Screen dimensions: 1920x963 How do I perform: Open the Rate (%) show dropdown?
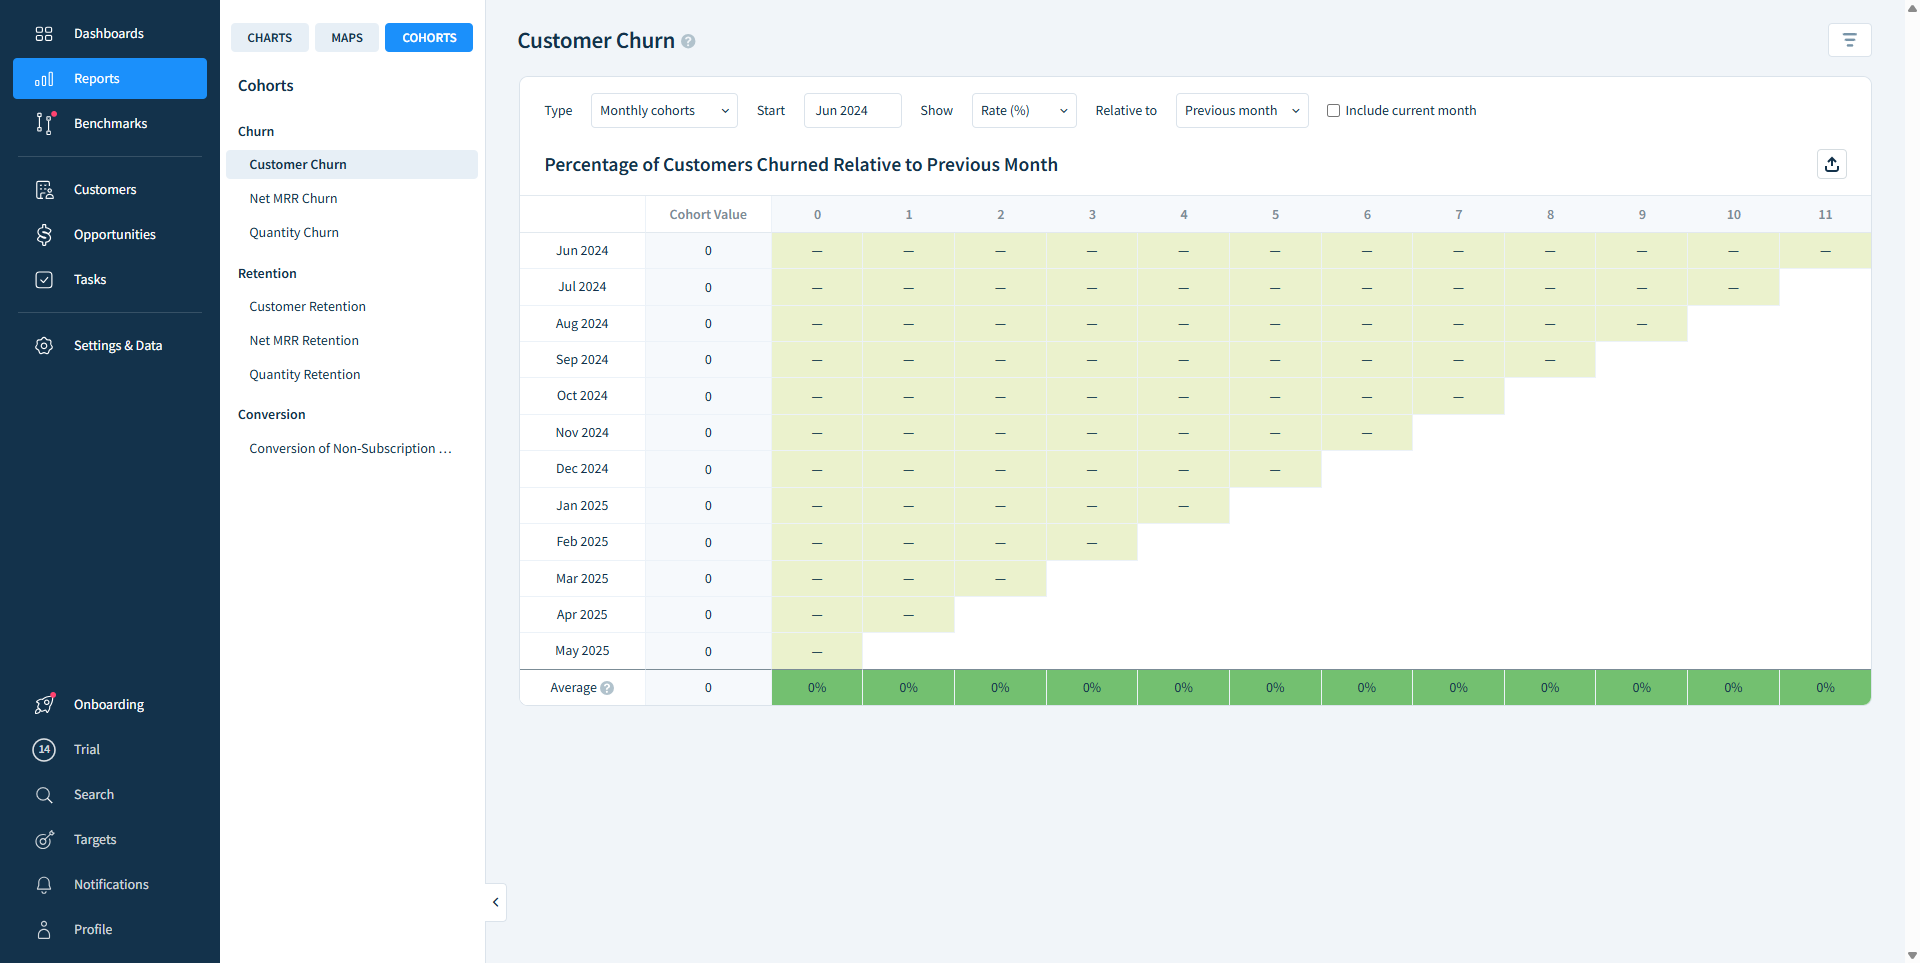[1023, 111]
